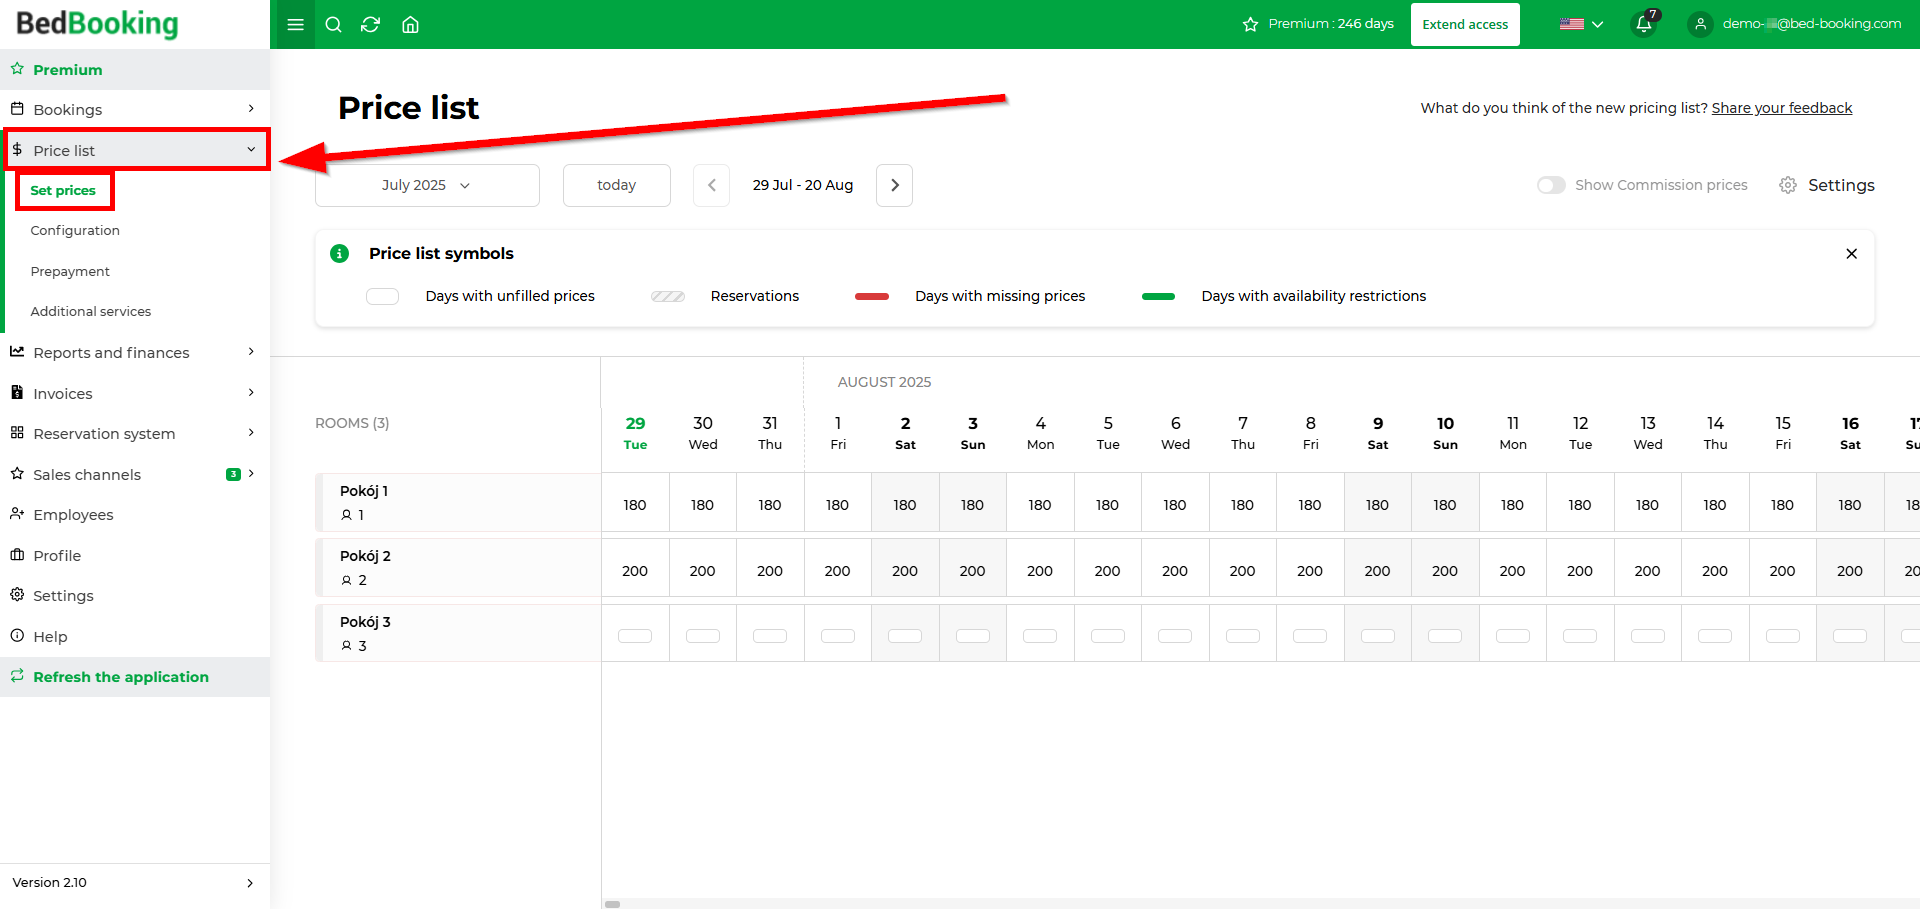Toggle Show Commission prices switch
1920x909 pixels.
click(x=1551, y=185)
